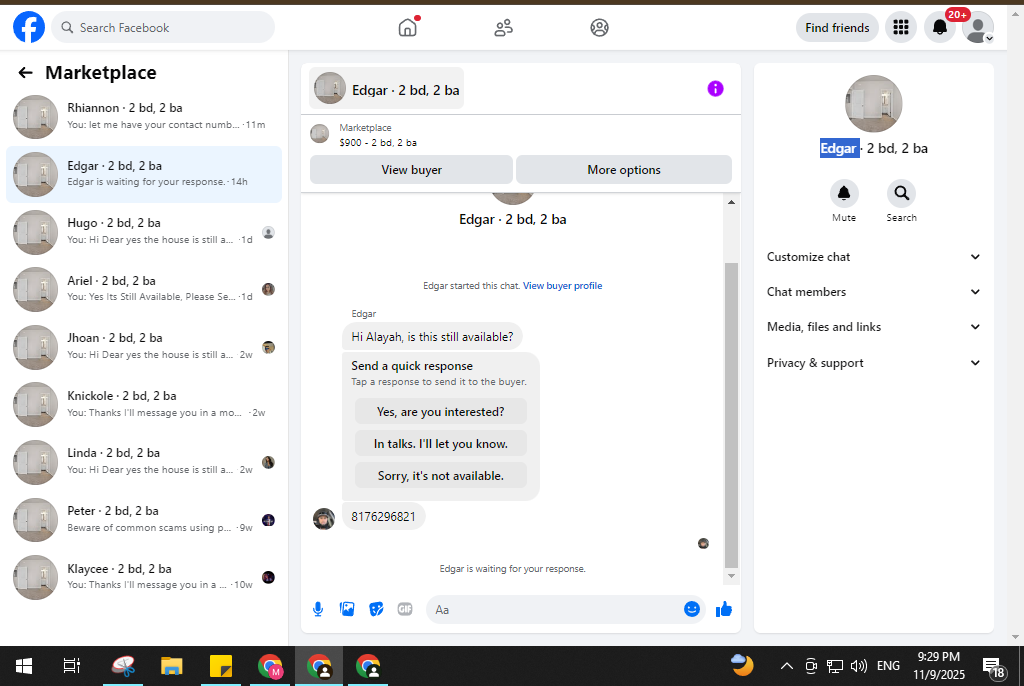Click the 8176296821 message bubble
The image size is (1024, 686).
click(383, 517)
